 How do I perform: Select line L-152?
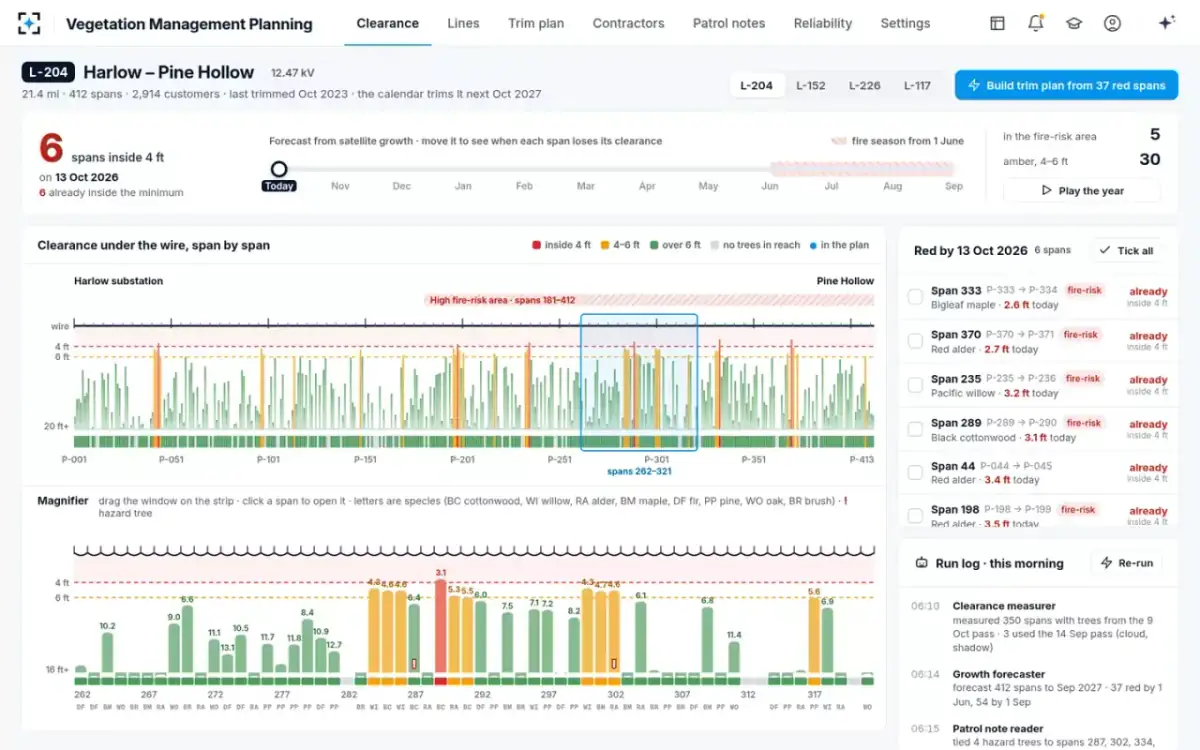[x=811, y=85]
